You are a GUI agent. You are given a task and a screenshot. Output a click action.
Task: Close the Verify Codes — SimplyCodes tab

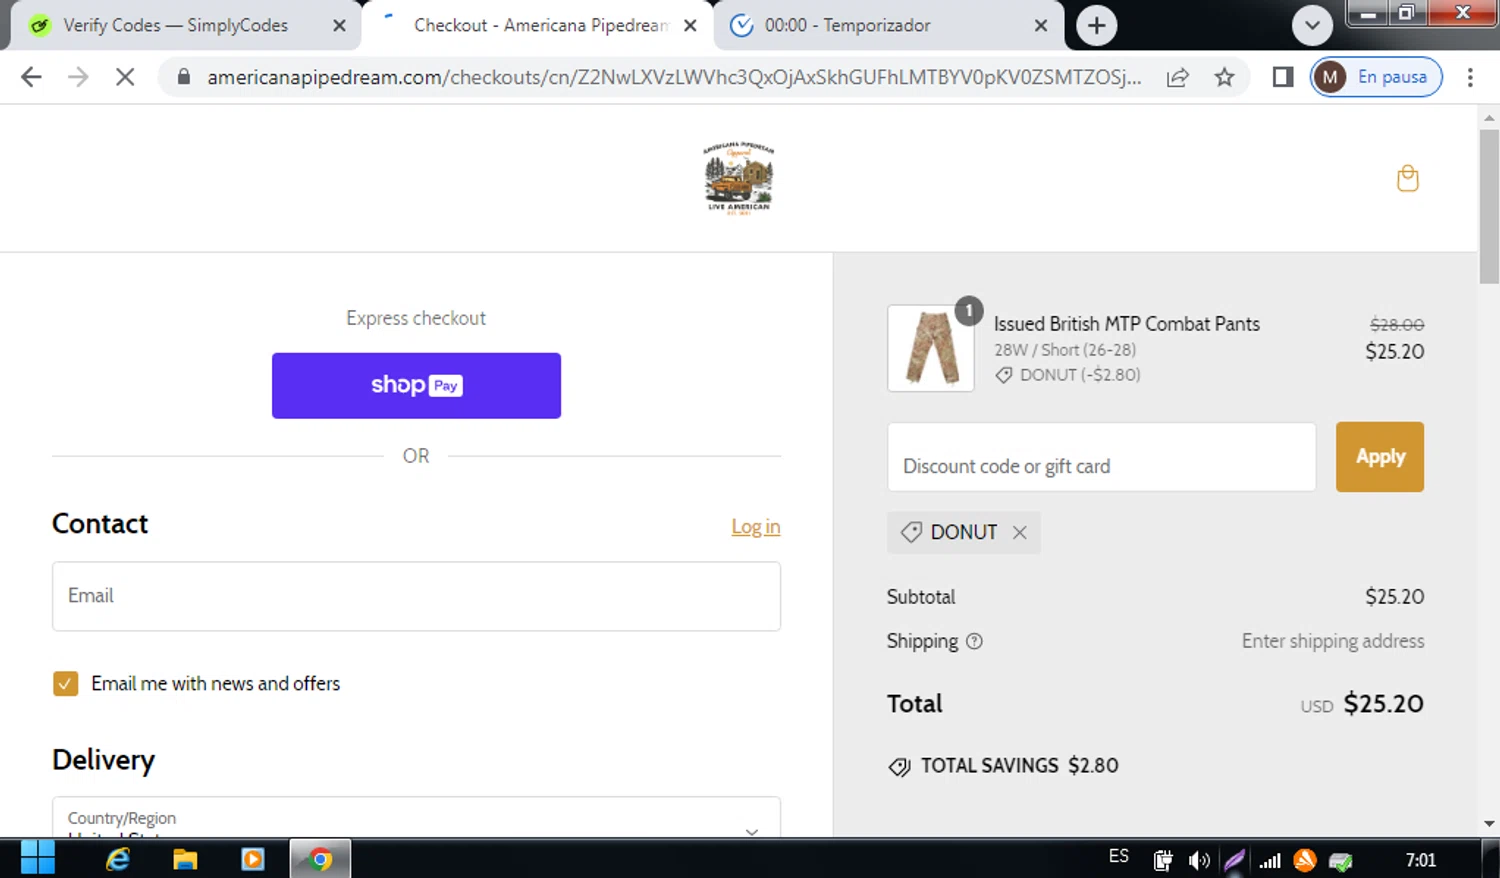(340, 26)
